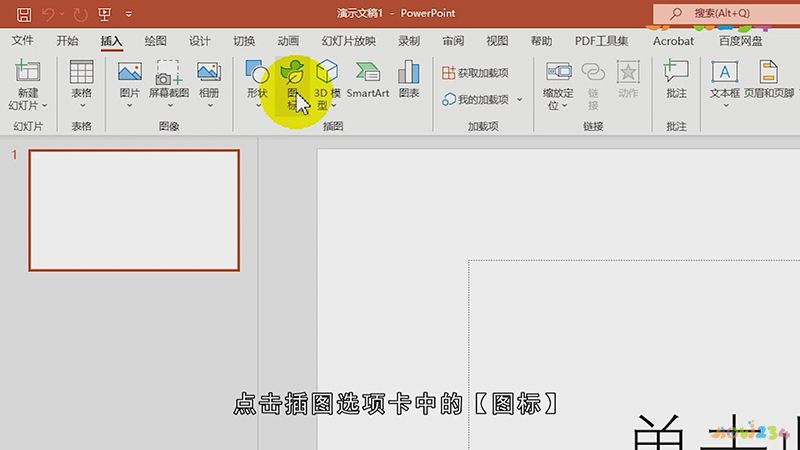Viewport: 800px width, 450px height.
Task: Open Customize Quick Access Toolbar arrow
Action: [129, 14]
